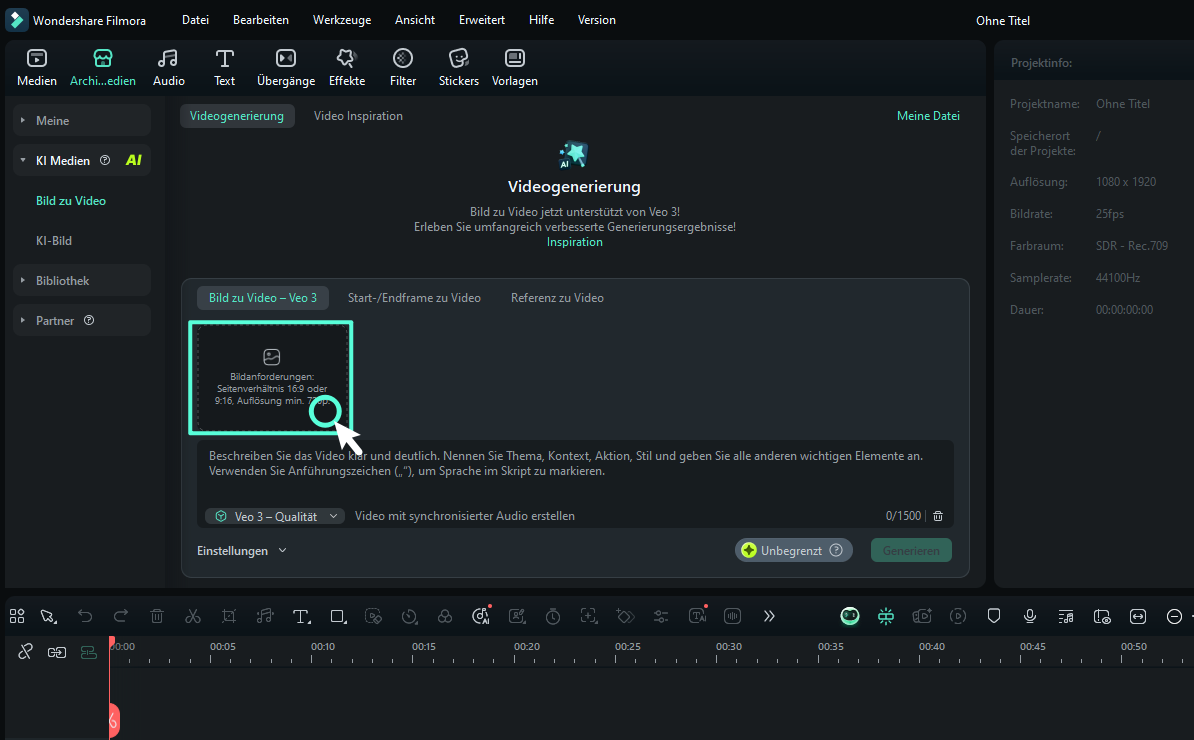Open the Ansicht menu
The image size is (1194, 740).
(415, 20)
